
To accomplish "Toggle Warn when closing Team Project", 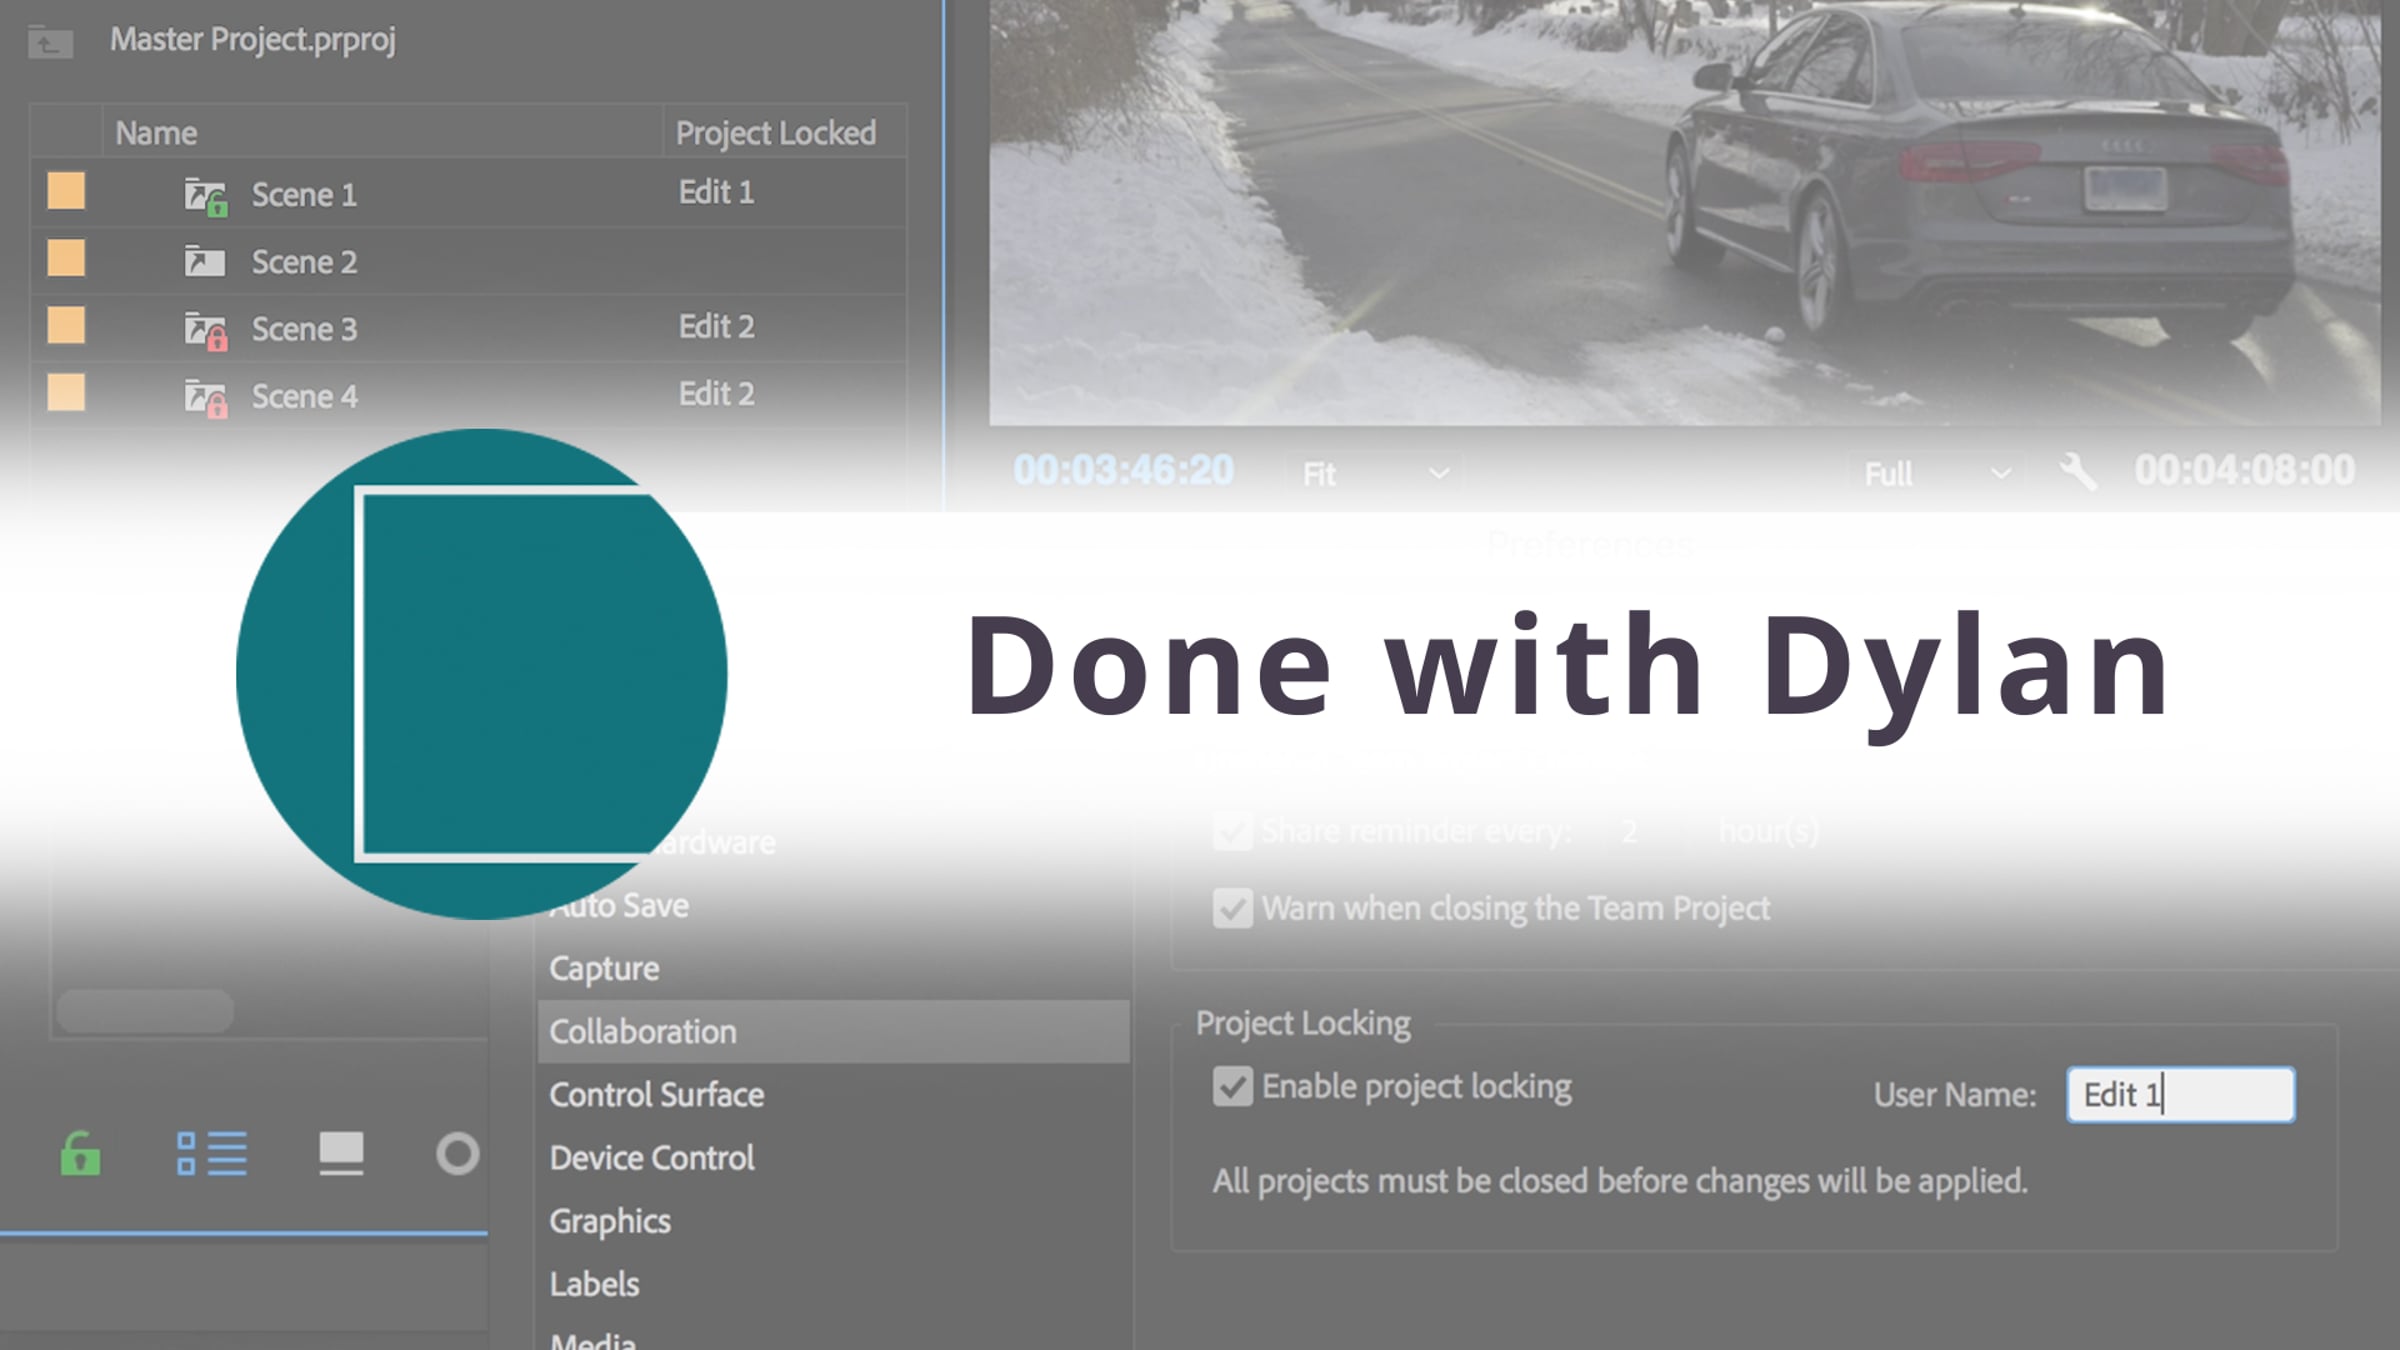I will (1232, 909).
